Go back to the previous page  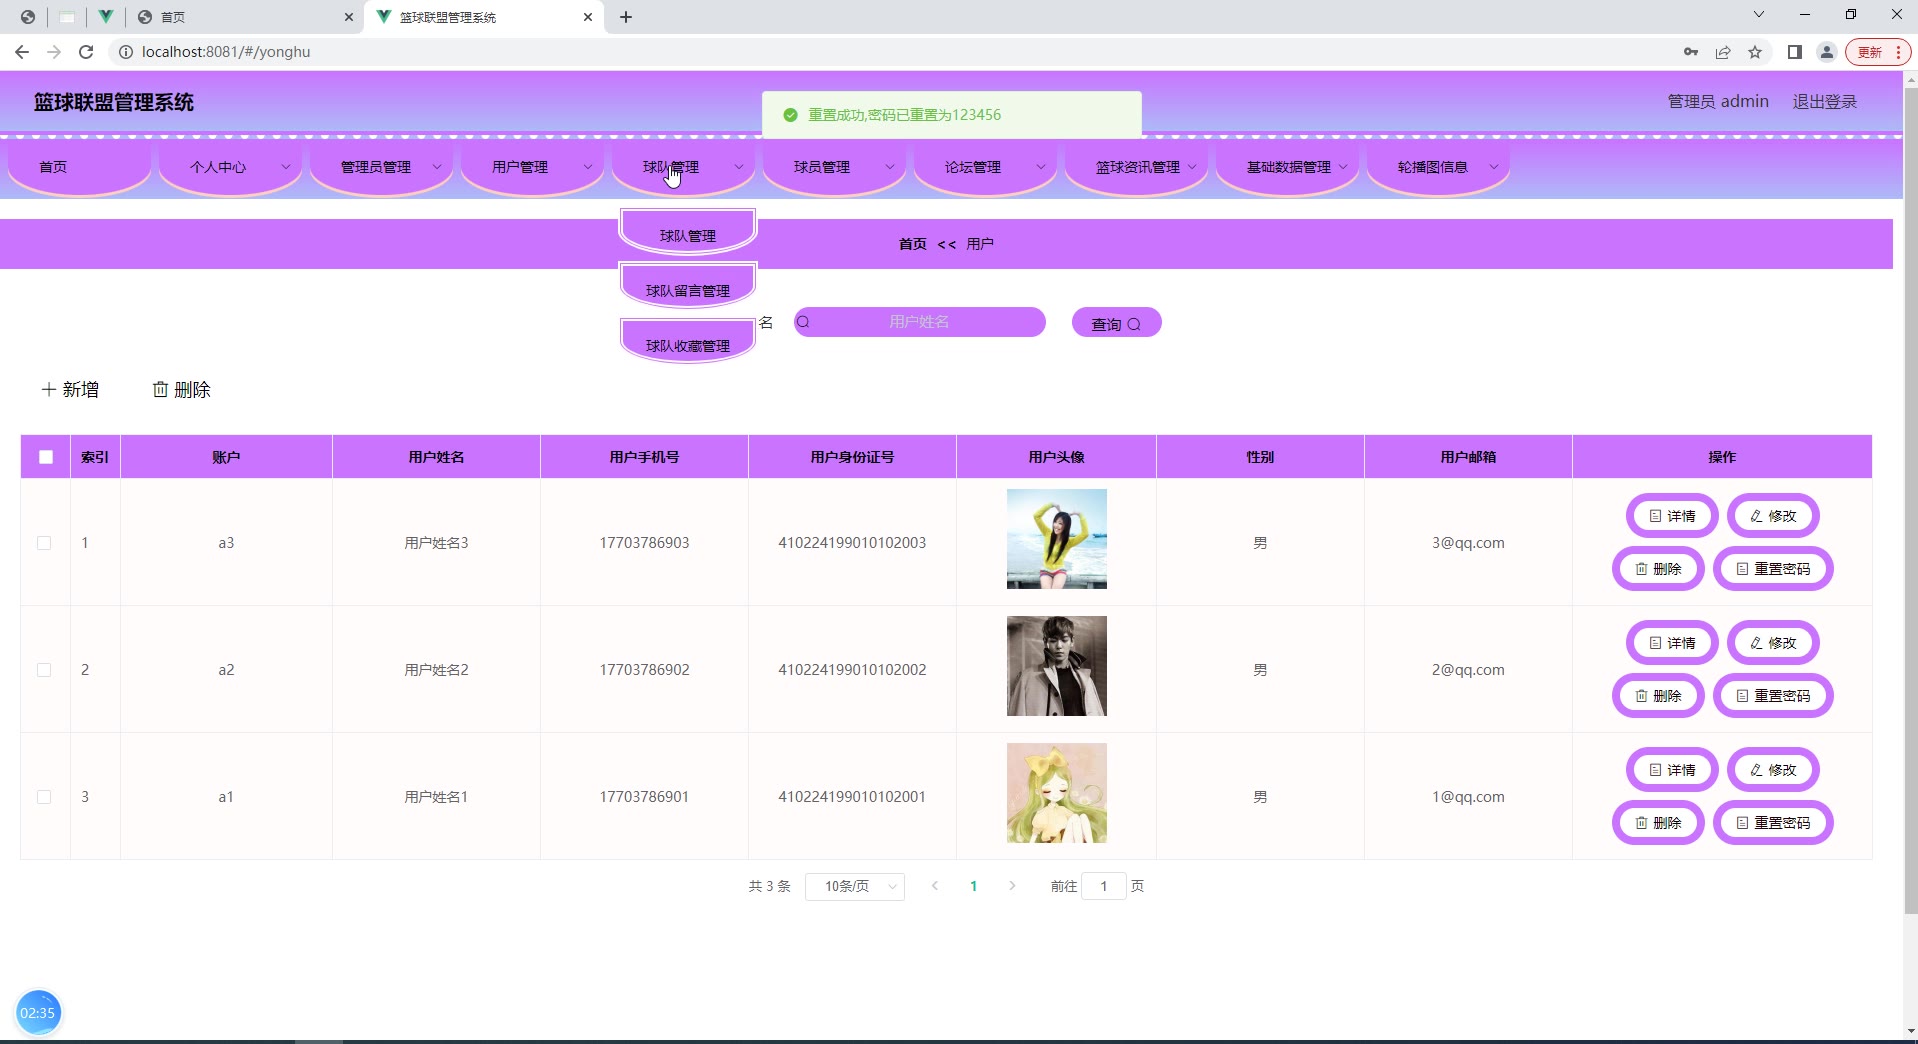22,52
